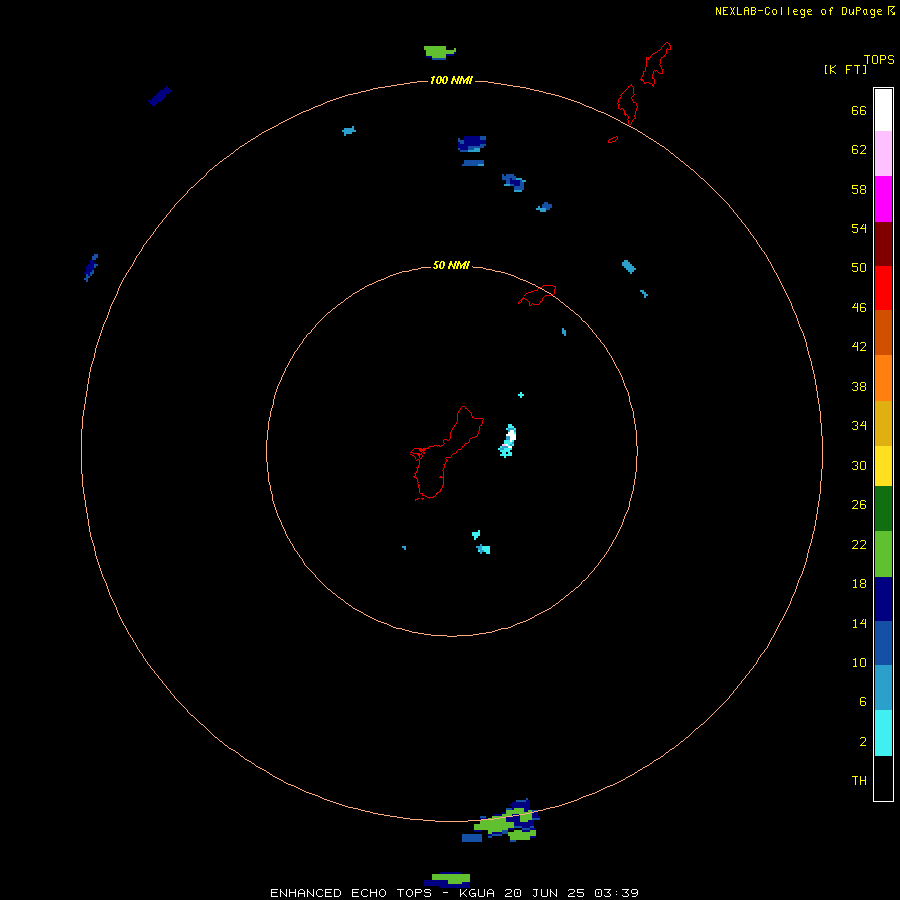Click the legend value '46'

pos(859,308)
